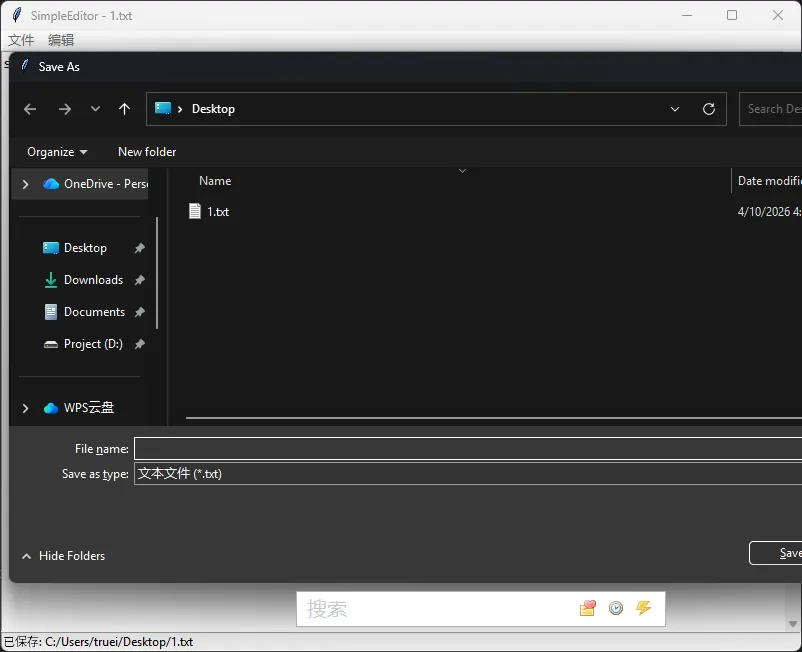Image resolution: width=802 pixels, height=652 pixels.
Task: Expand the address bar history dropdown
Action: click(x=675, y=109)
